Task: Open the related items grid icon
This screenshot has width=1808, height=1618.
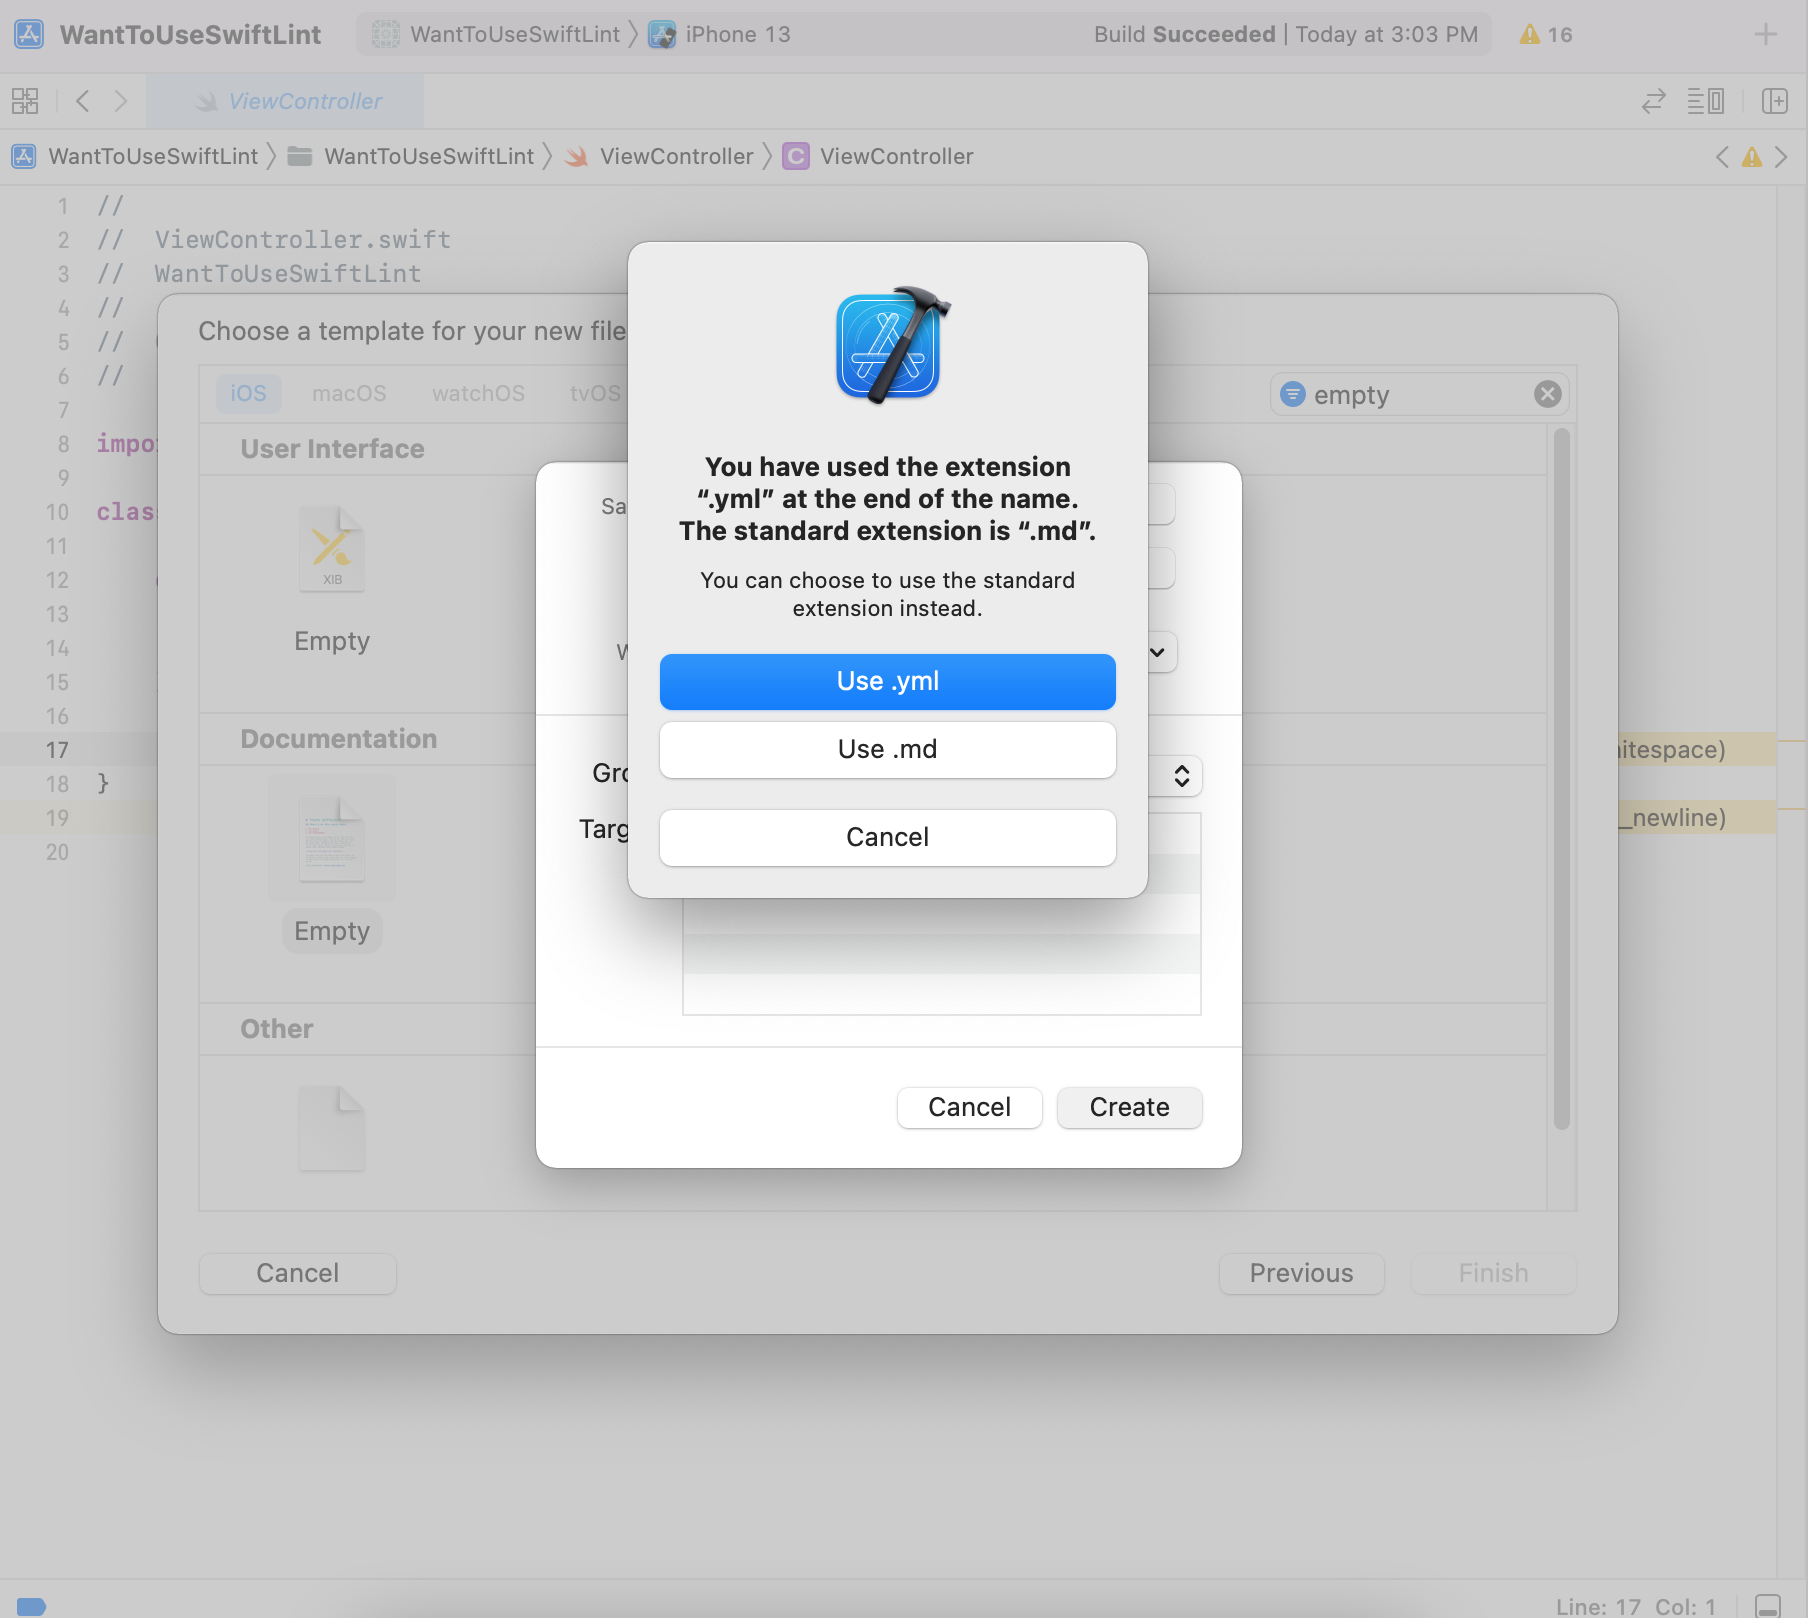Action: tap(25, 101)
